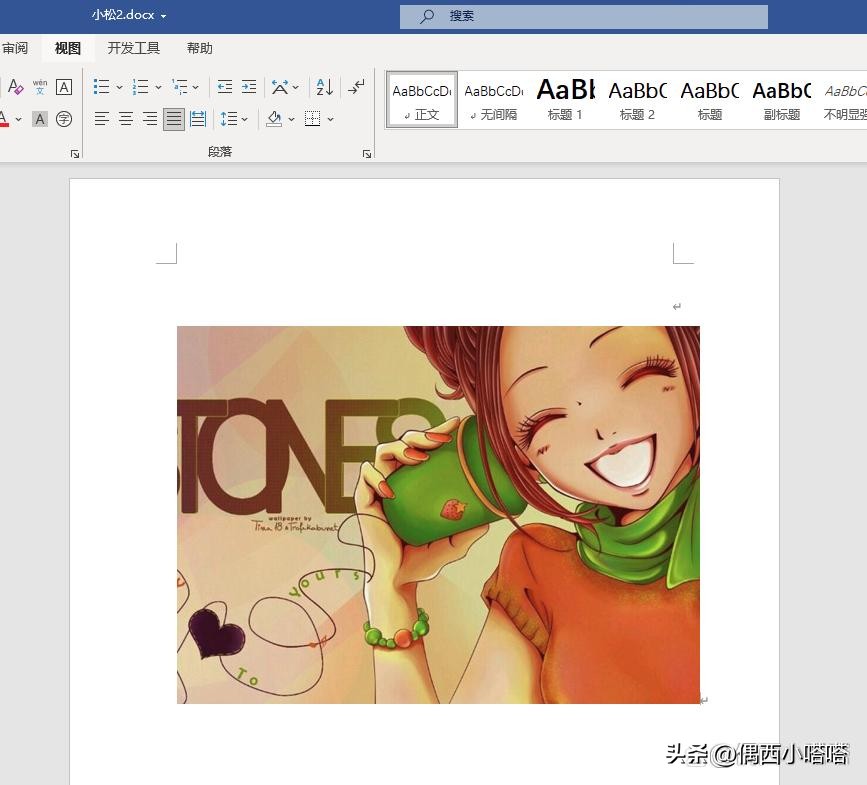The height and width of the screenshot is (785, 867).
Task: Select the cartoon girl picture in document
Action: coord(438,515)
